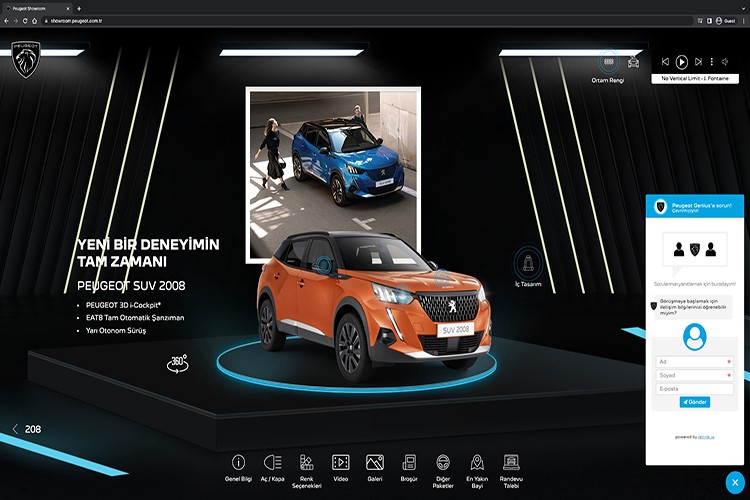750x500 pixels.
Task: Click the browser home button
Action: point(34,21)
